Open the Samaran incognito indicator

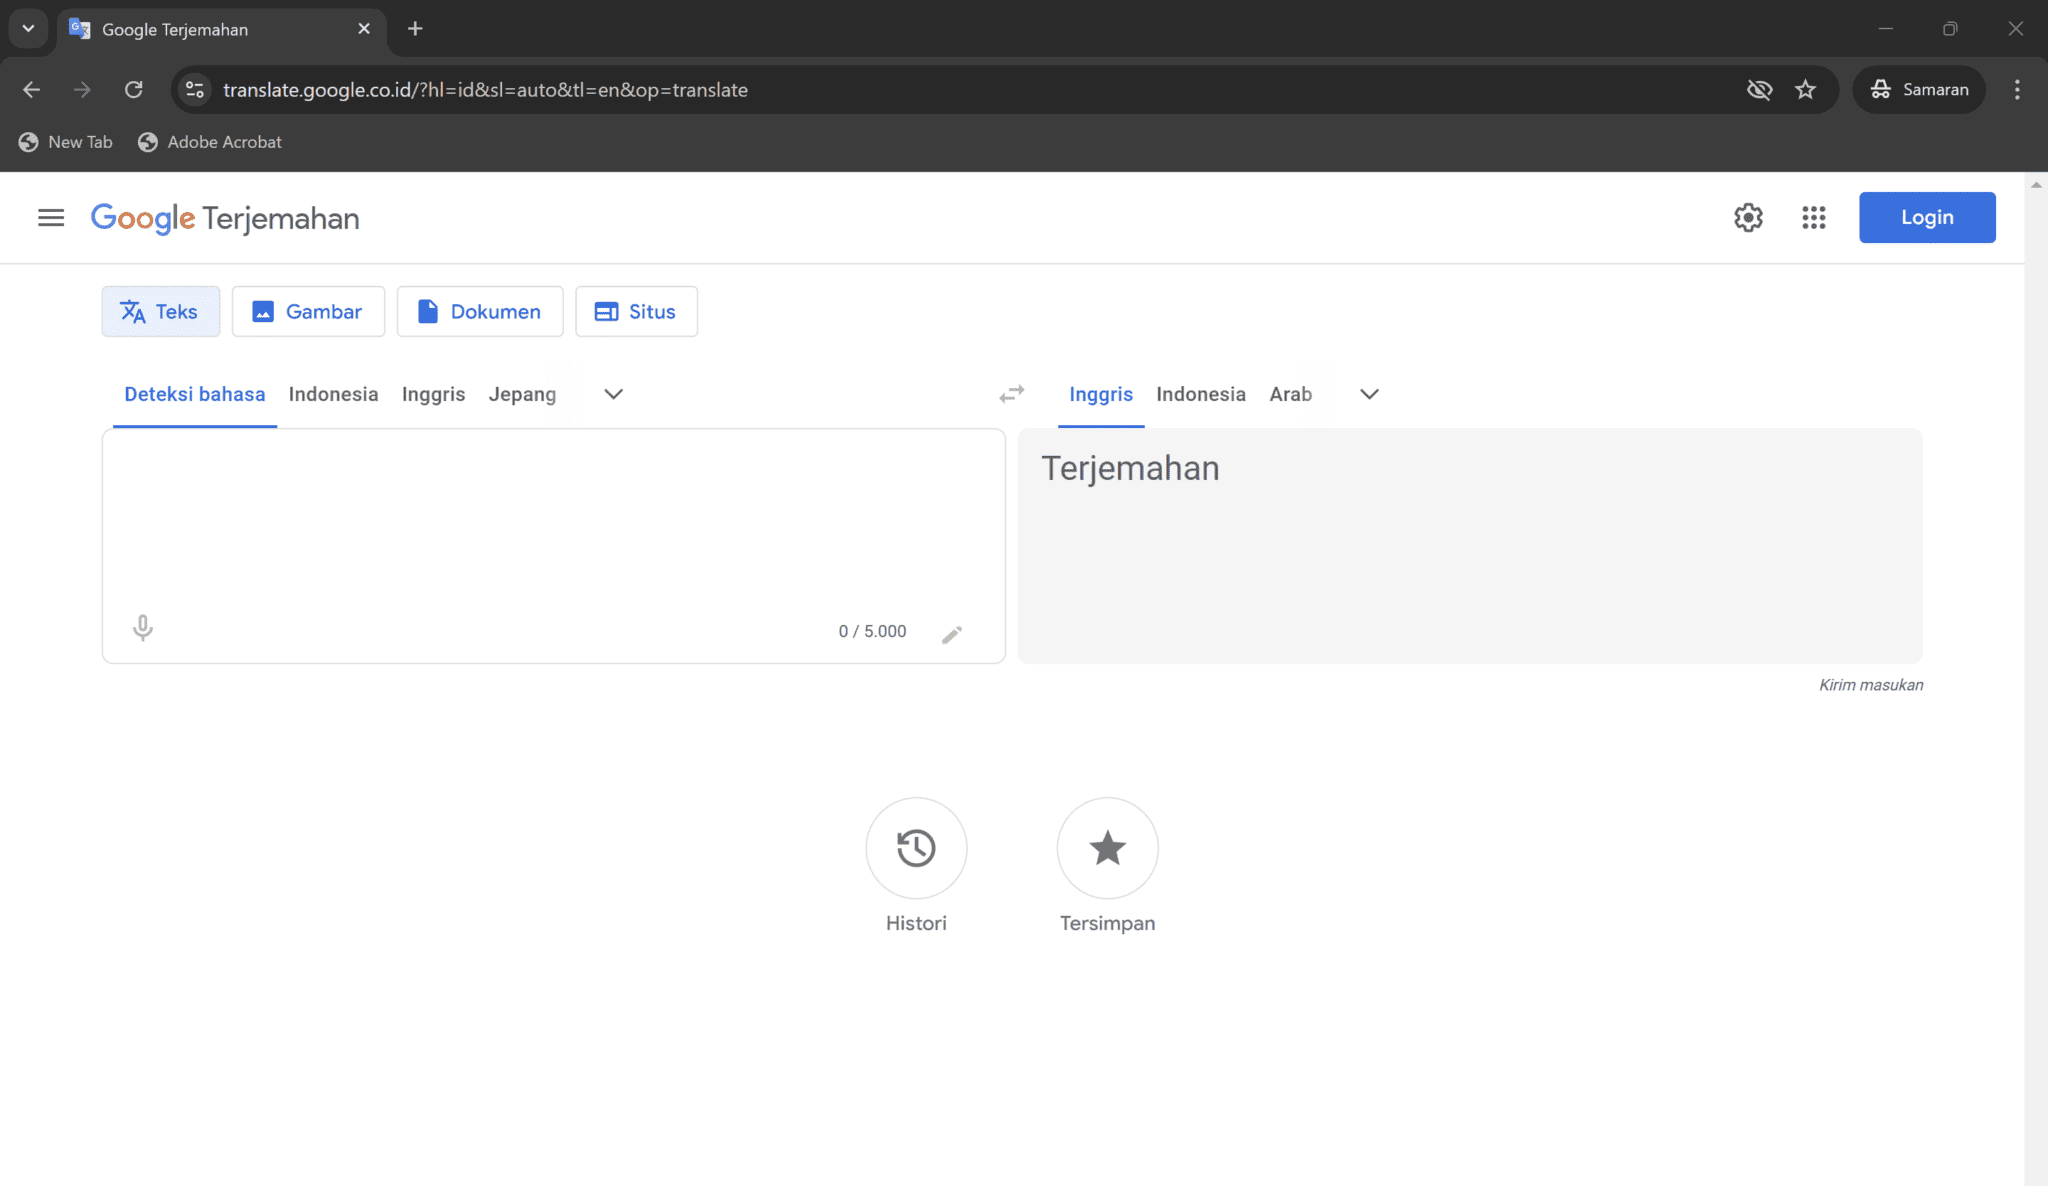[1919, 90]
